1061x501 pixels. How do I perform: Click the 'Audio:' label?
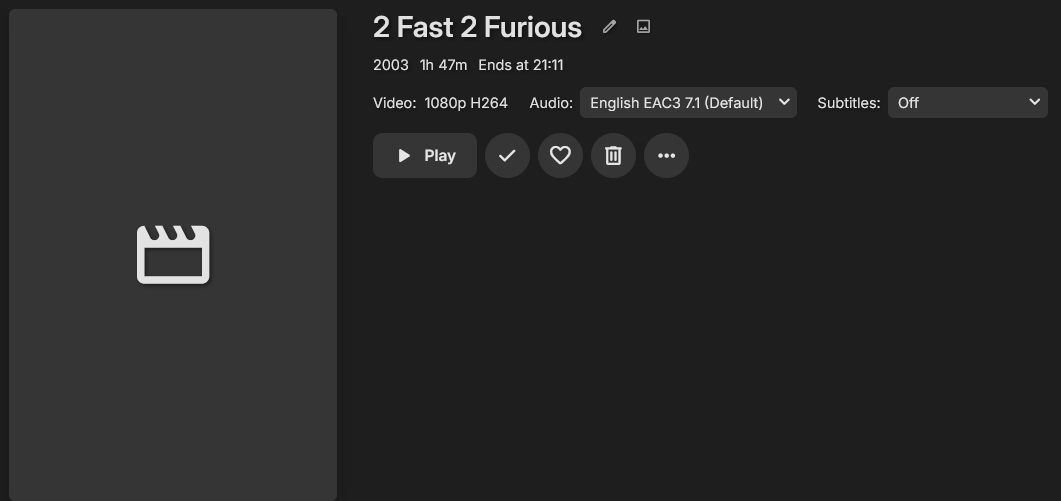[551, 103]
